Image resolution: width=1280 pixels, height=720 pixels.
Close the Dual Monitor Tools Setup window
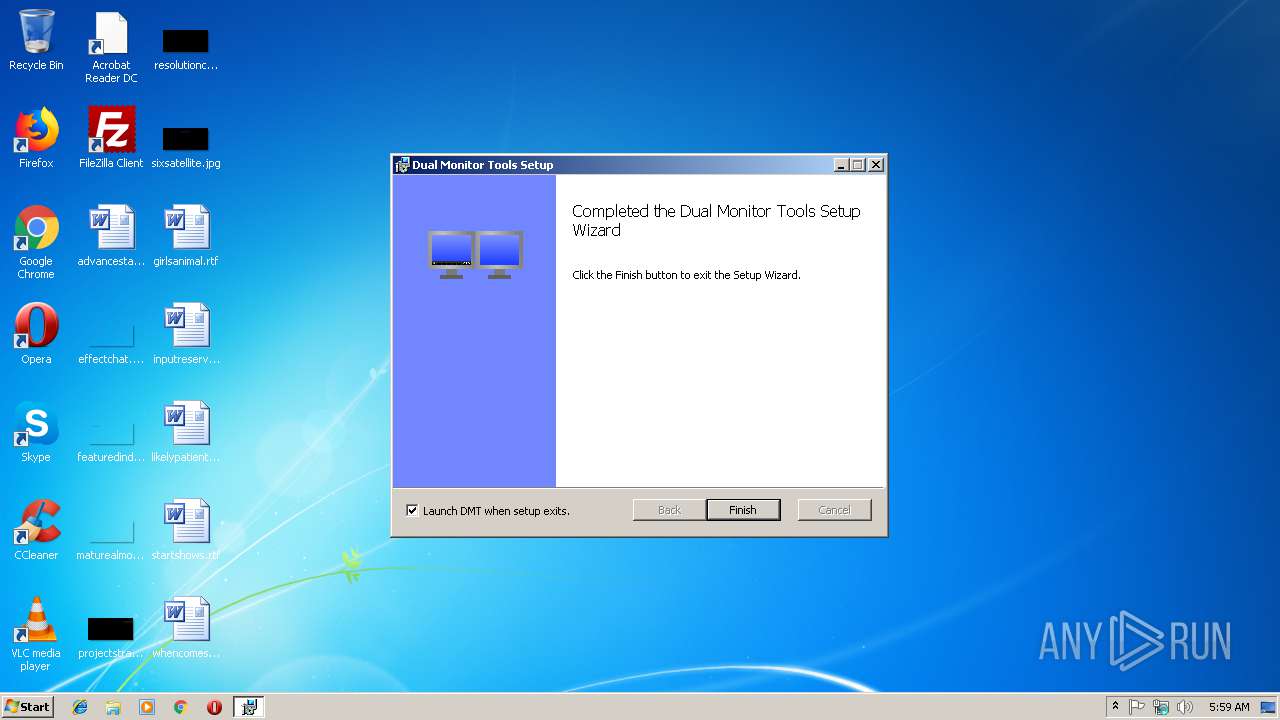pyautogui.click(x=876, y=165)
